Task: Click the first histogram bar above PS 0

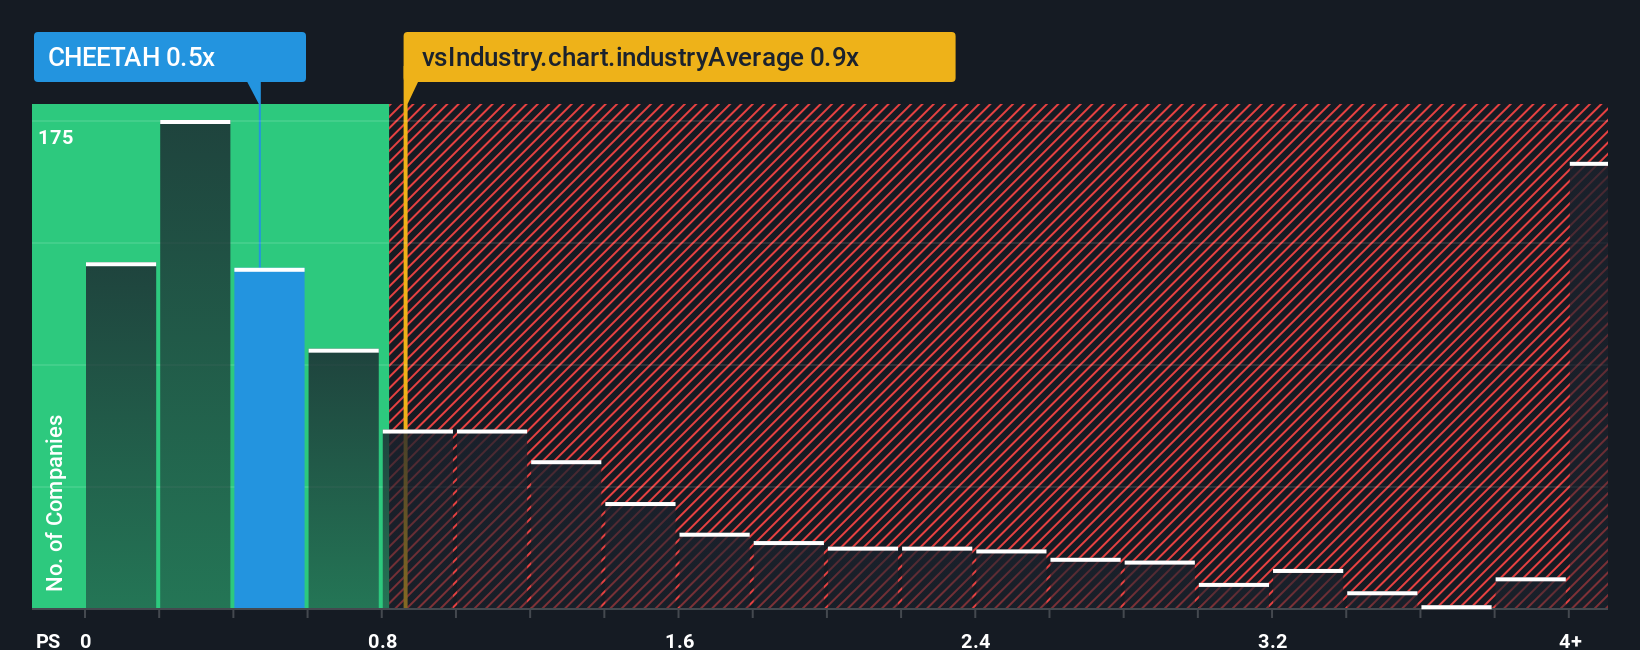Action: pos(121,435)
